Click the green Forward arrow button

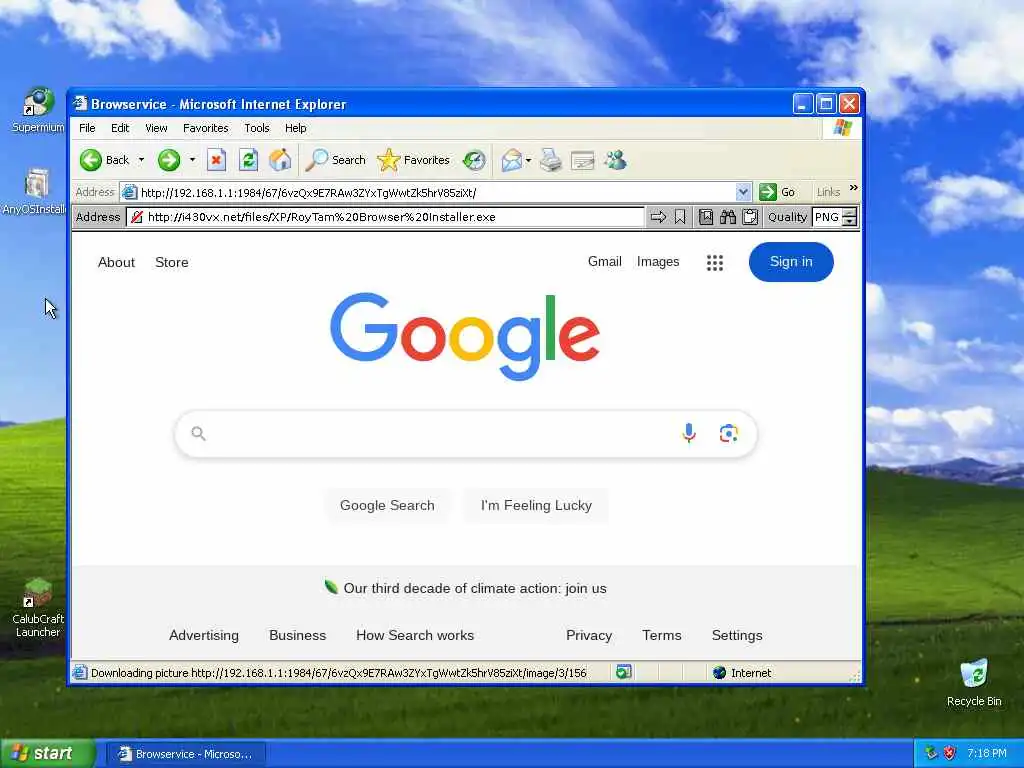[169, 160]
